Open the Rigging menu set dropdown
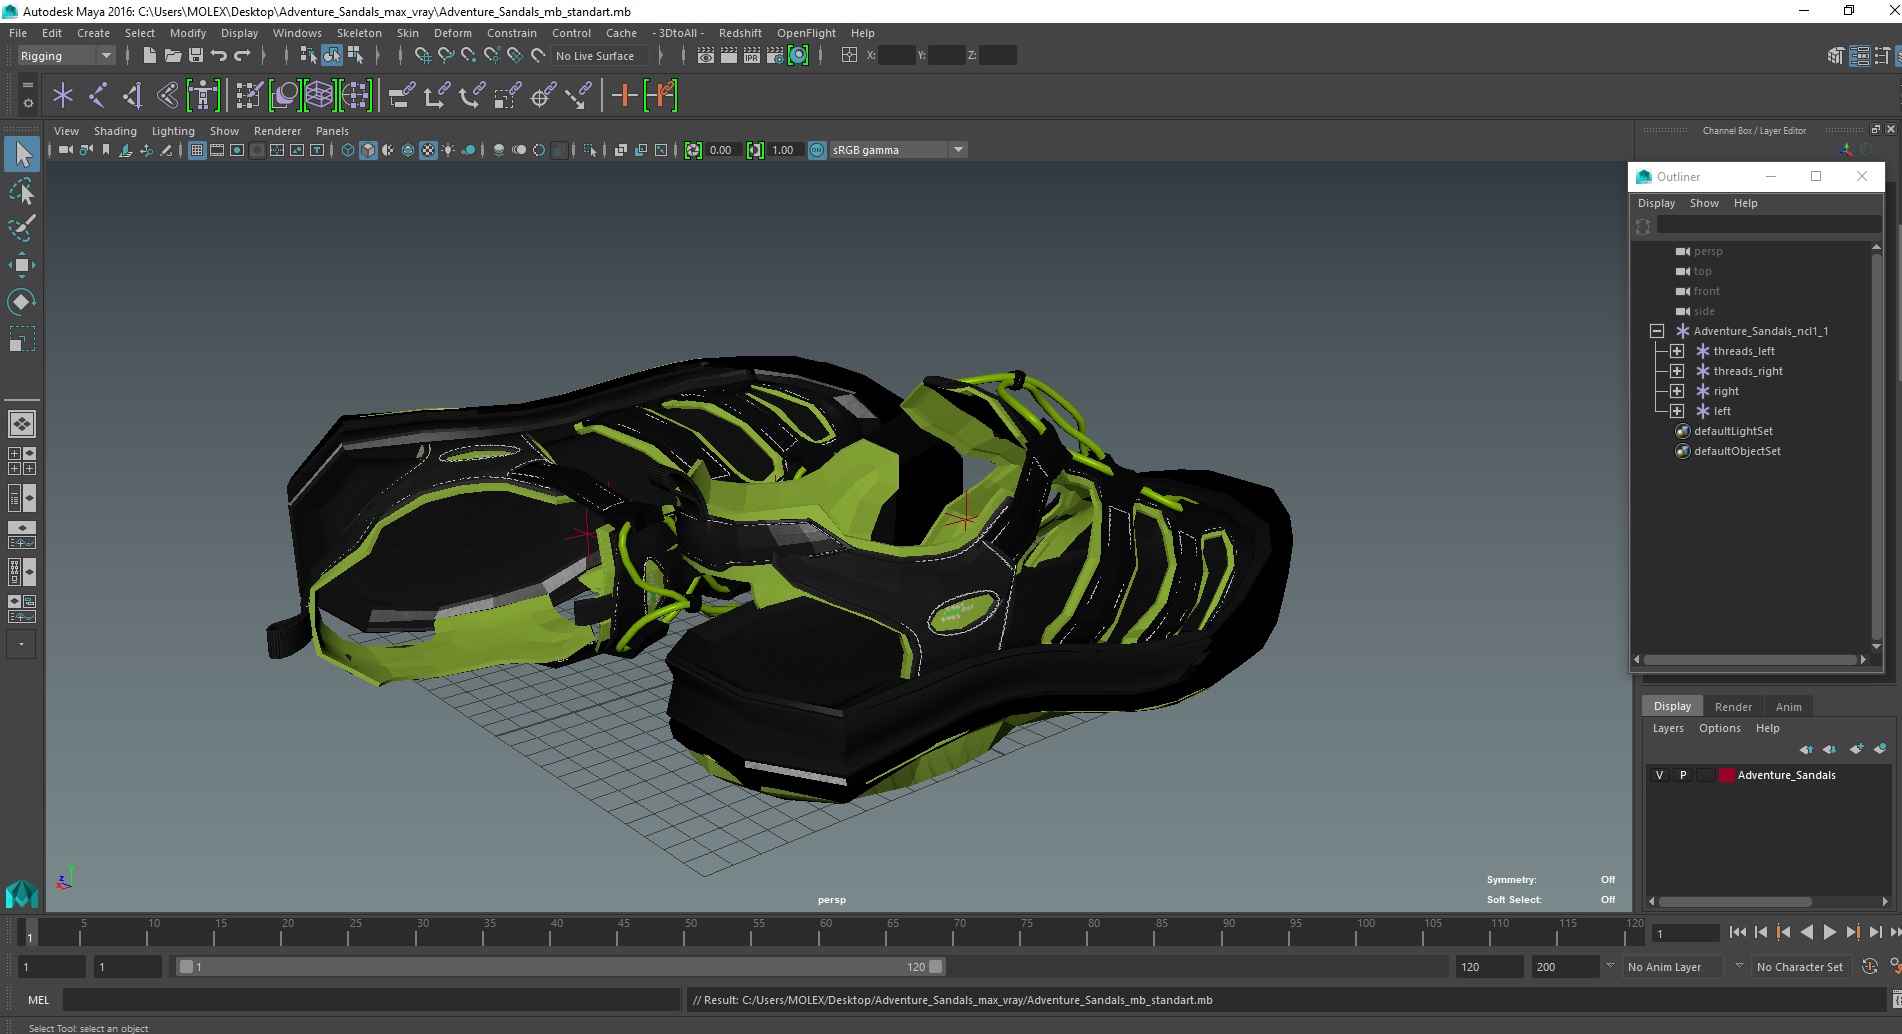Image resolution: width=1902 pixels, height=1034 pixels. coord(66,56)
